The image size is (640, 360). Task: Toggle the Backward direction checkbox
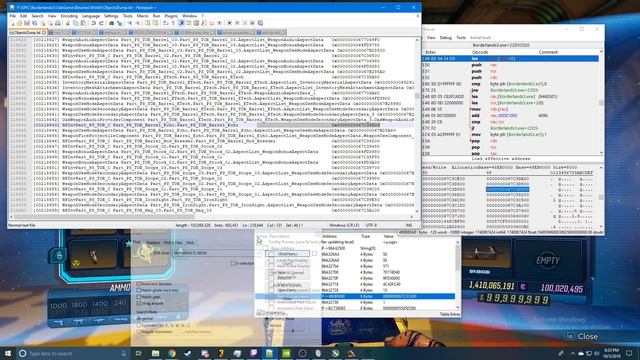(139, 284)
